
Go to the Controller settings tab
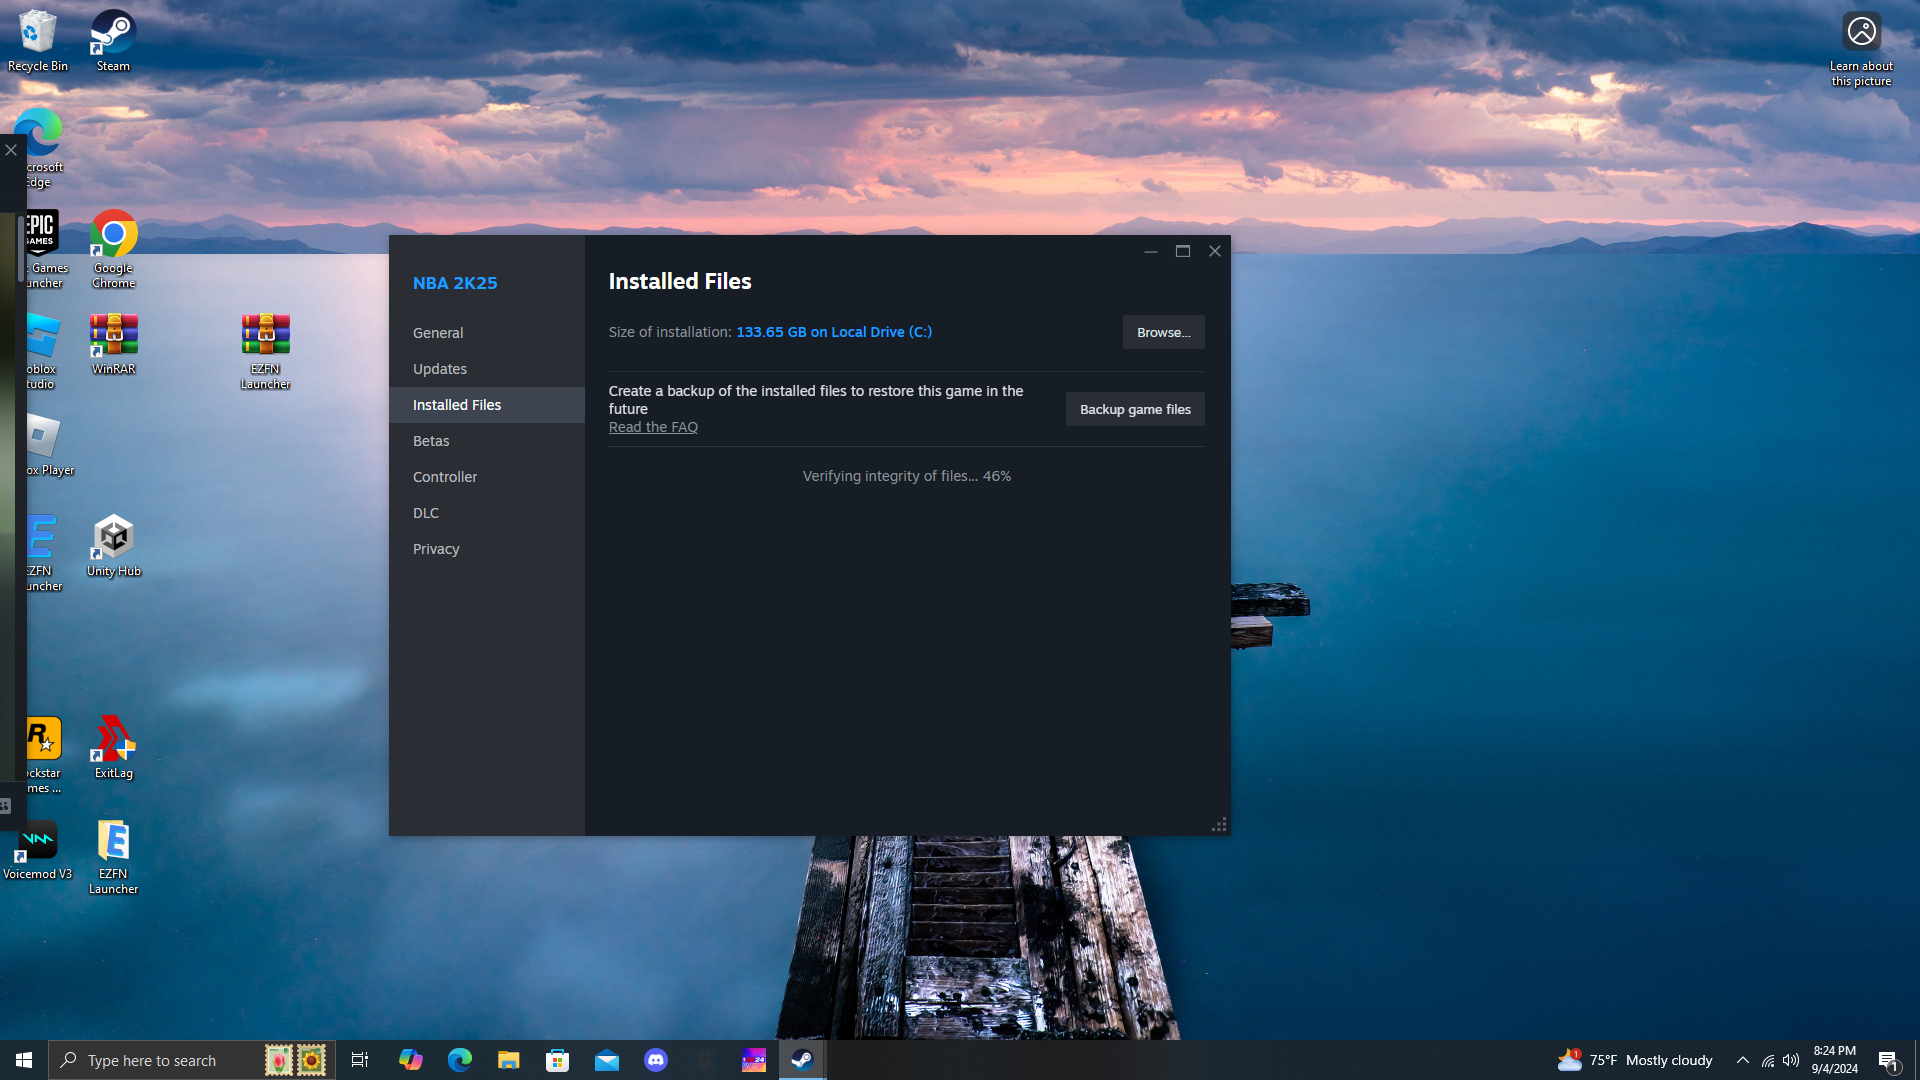[445, 477]
